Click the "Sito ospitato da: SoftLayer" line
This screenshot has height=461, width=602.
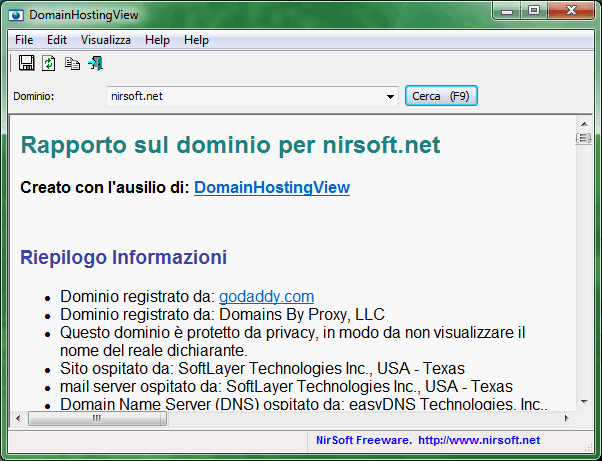(262, 368)
